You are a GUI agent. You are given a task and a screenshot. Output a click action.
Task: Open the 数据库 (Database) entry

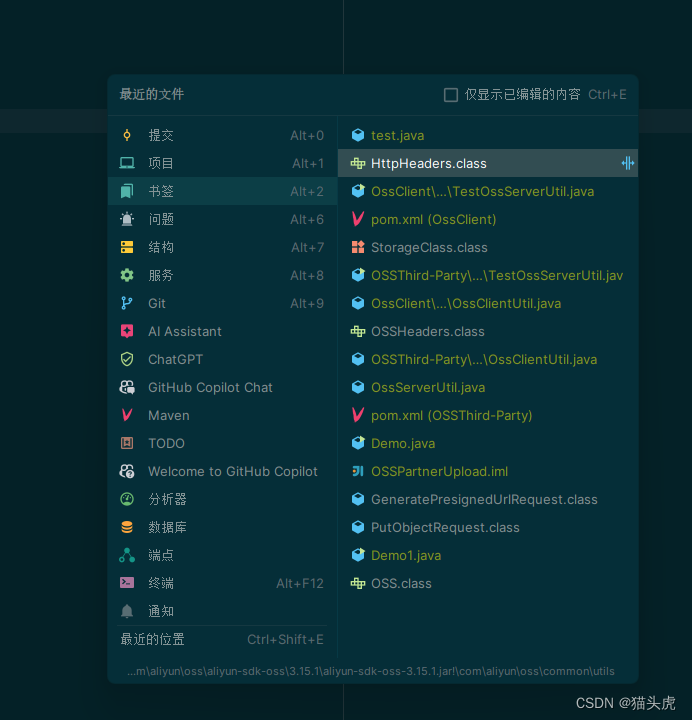click(x=222, y=528)
